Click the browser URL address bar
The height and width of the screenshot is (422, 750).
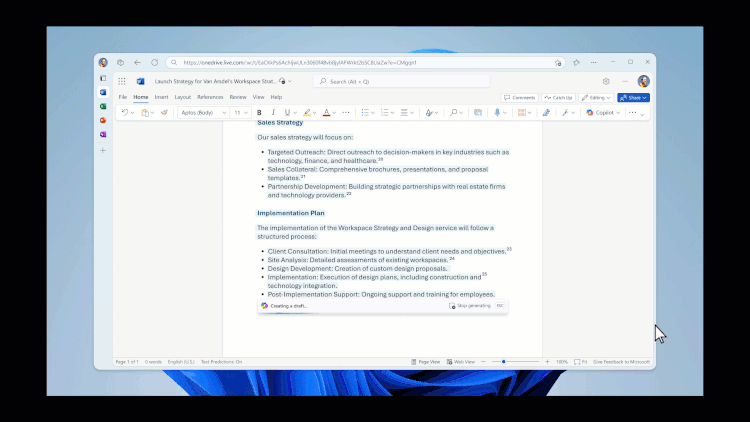[x=364, y=62]
